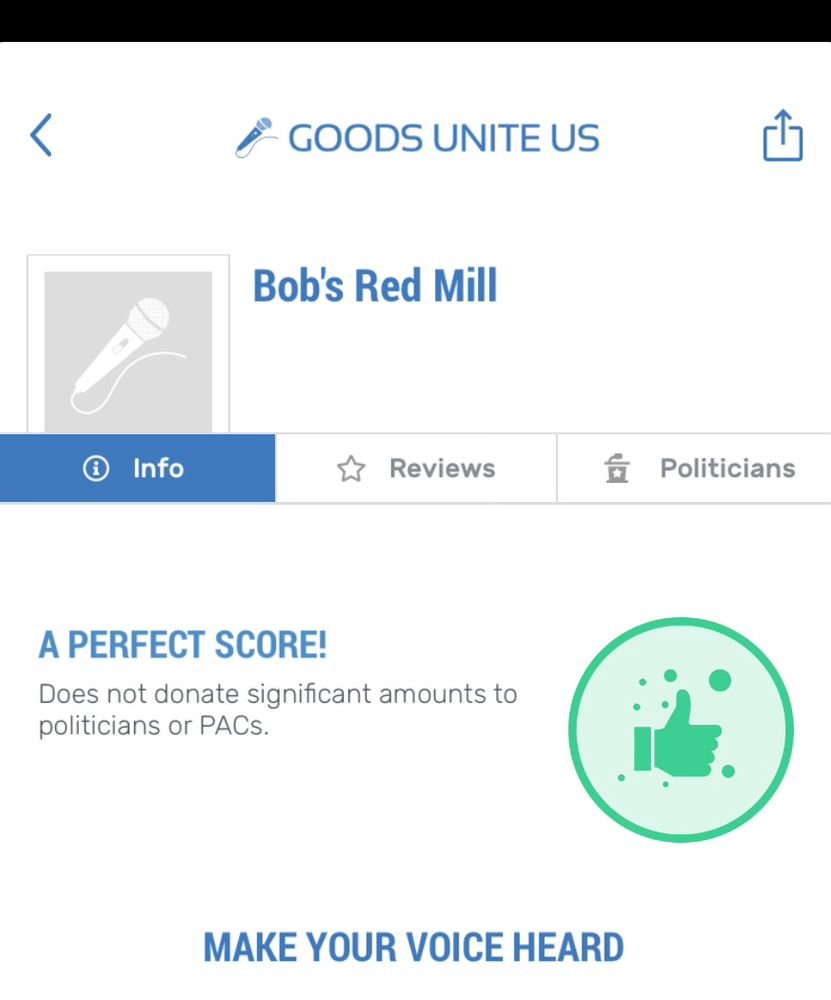Screen dimensions: 831x1000
Task: Tap the black status bar at the top
Action: [x=415, y=20]
